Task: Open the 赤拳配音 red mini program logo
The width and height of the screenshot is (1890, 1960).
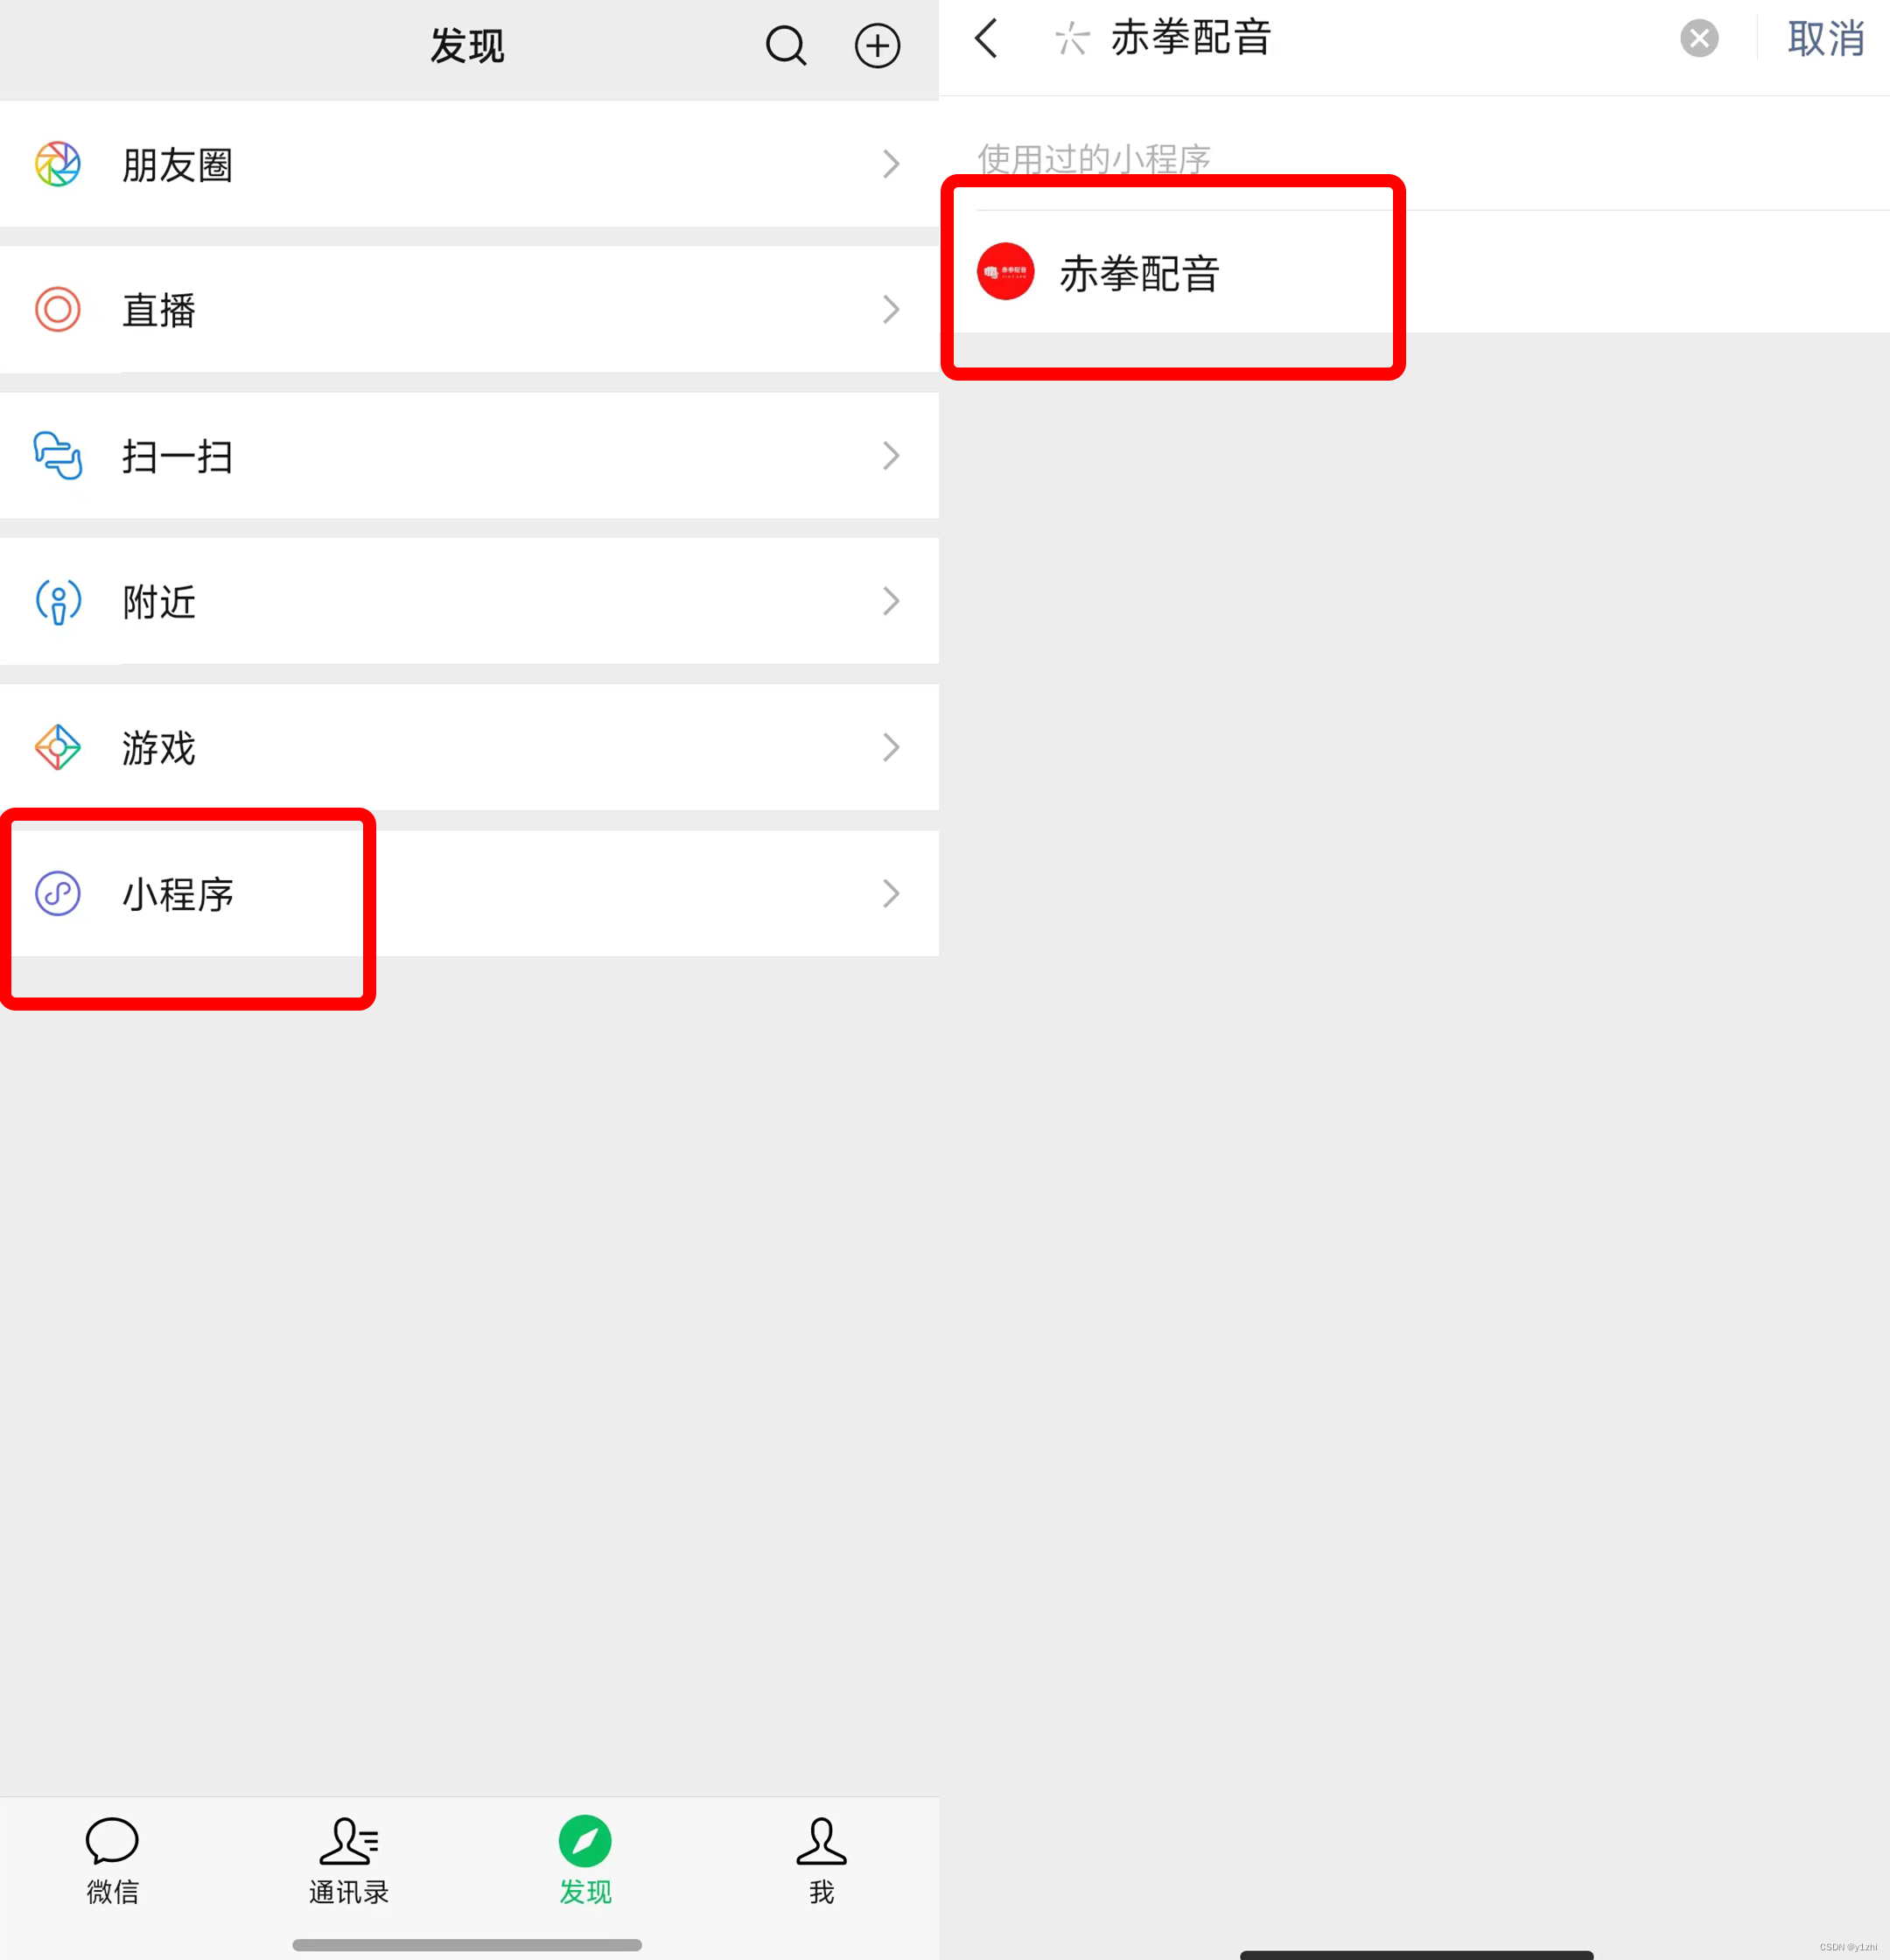Action: pos(1005,271)
